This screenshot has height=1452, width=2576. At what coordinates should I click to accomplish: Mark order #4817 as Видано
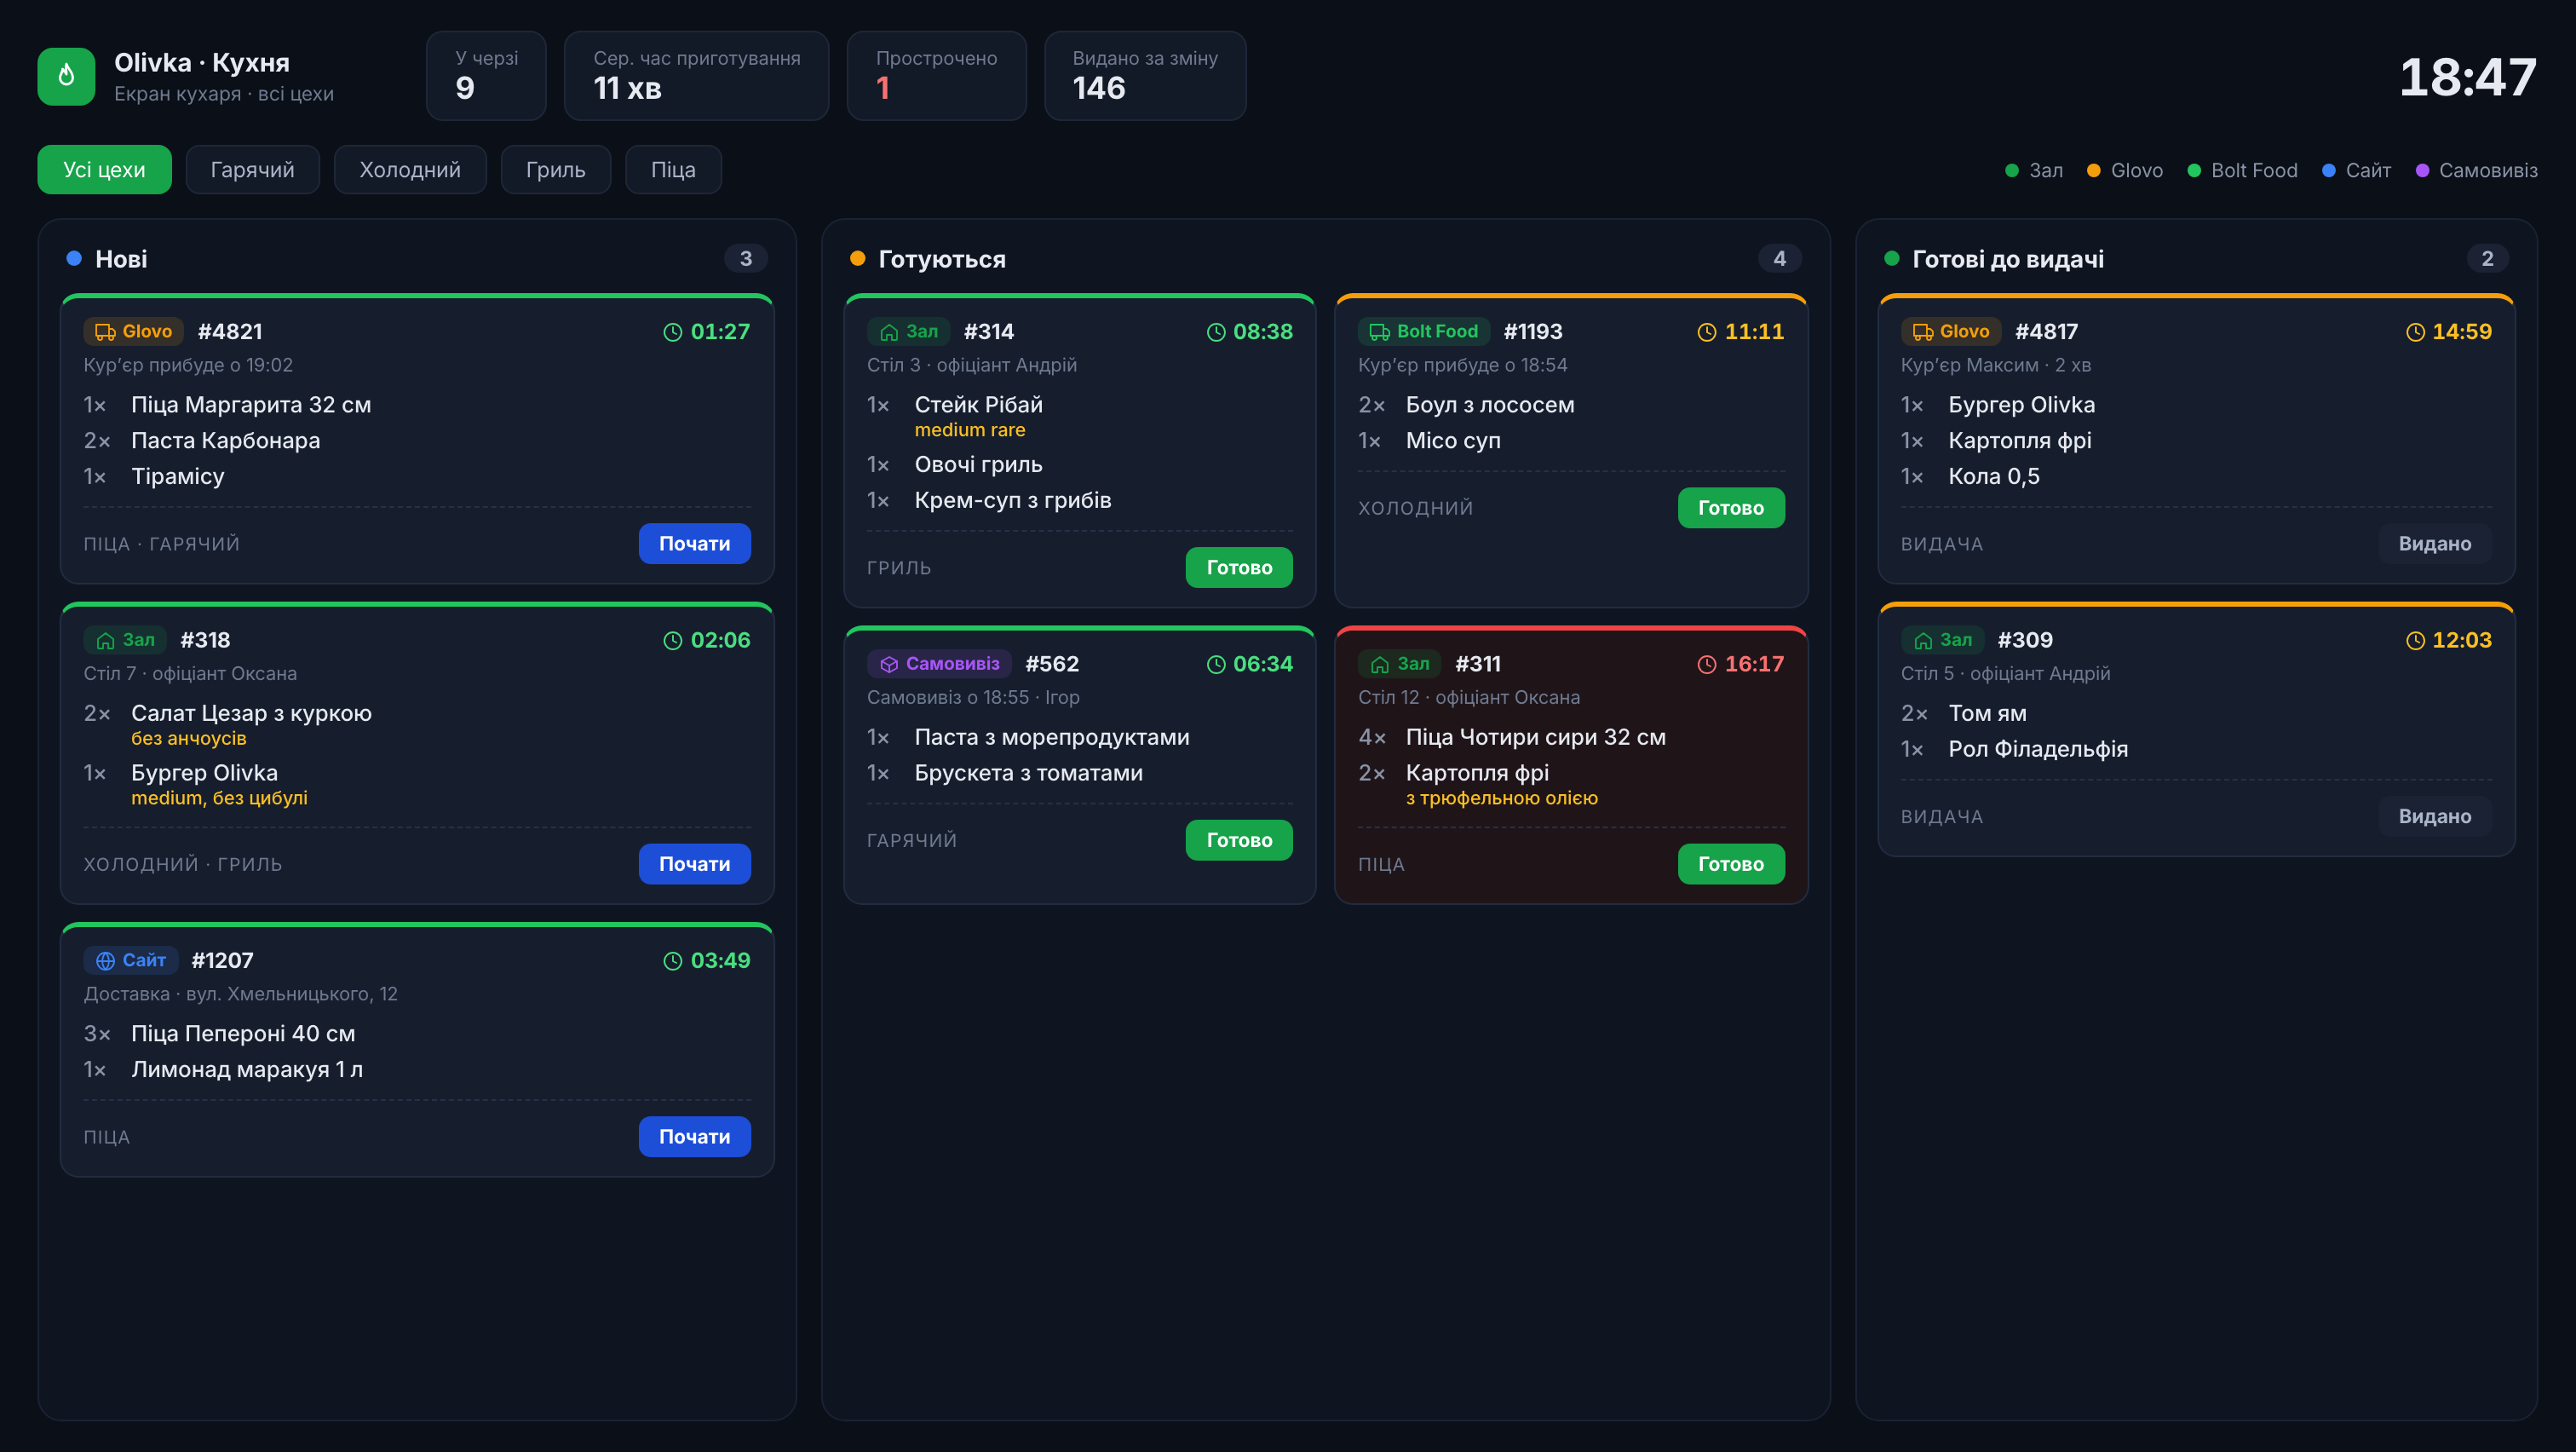pos(2434,543)
